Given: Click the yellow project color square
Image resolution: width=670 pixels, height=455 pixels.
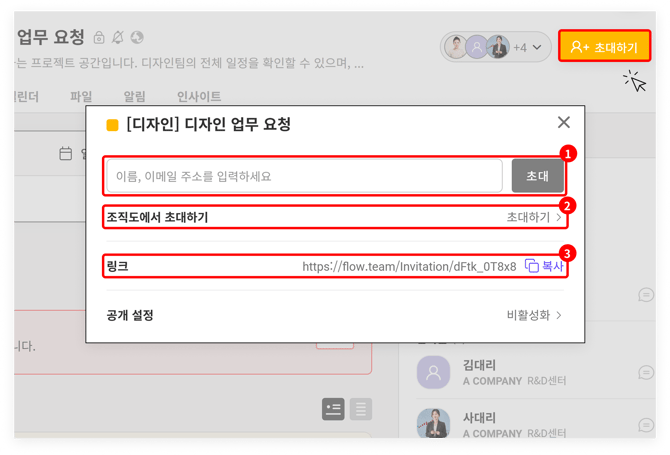Looking at the screenshot, I should [112, 126].
